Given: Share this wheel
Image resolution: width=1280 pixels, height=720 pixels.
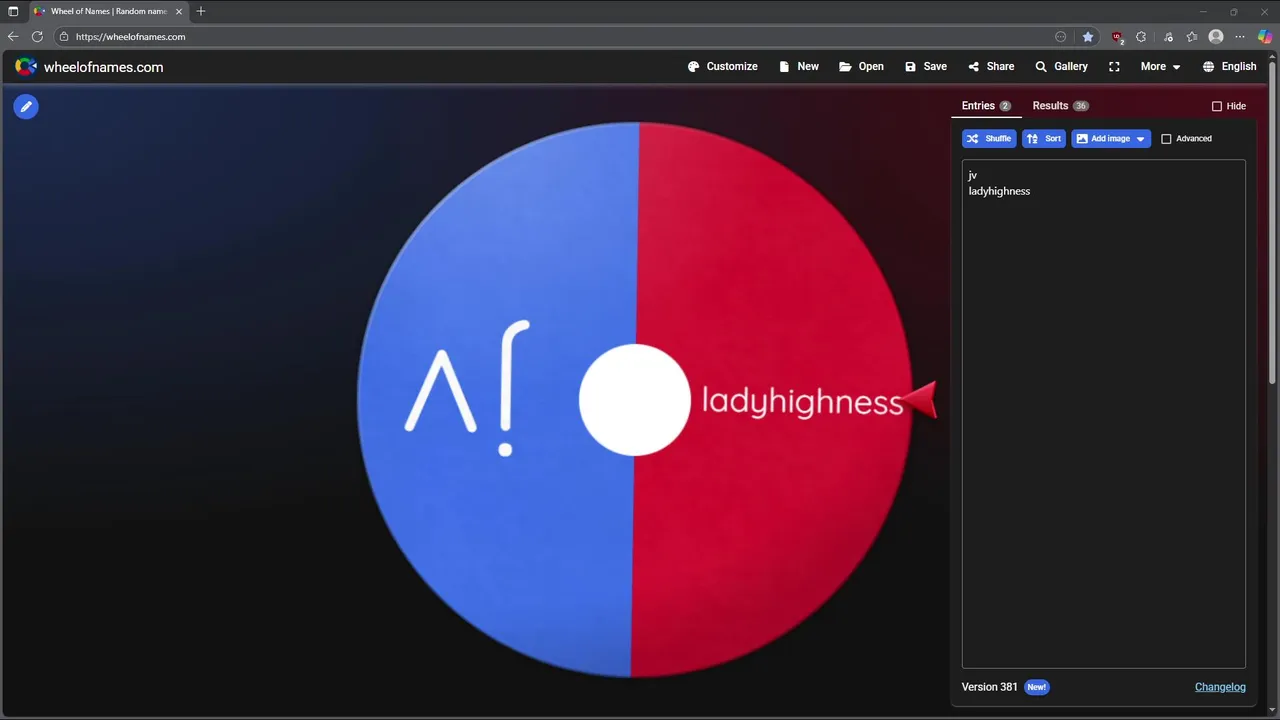Looking at the screenshot, I should tap(991, 66).
